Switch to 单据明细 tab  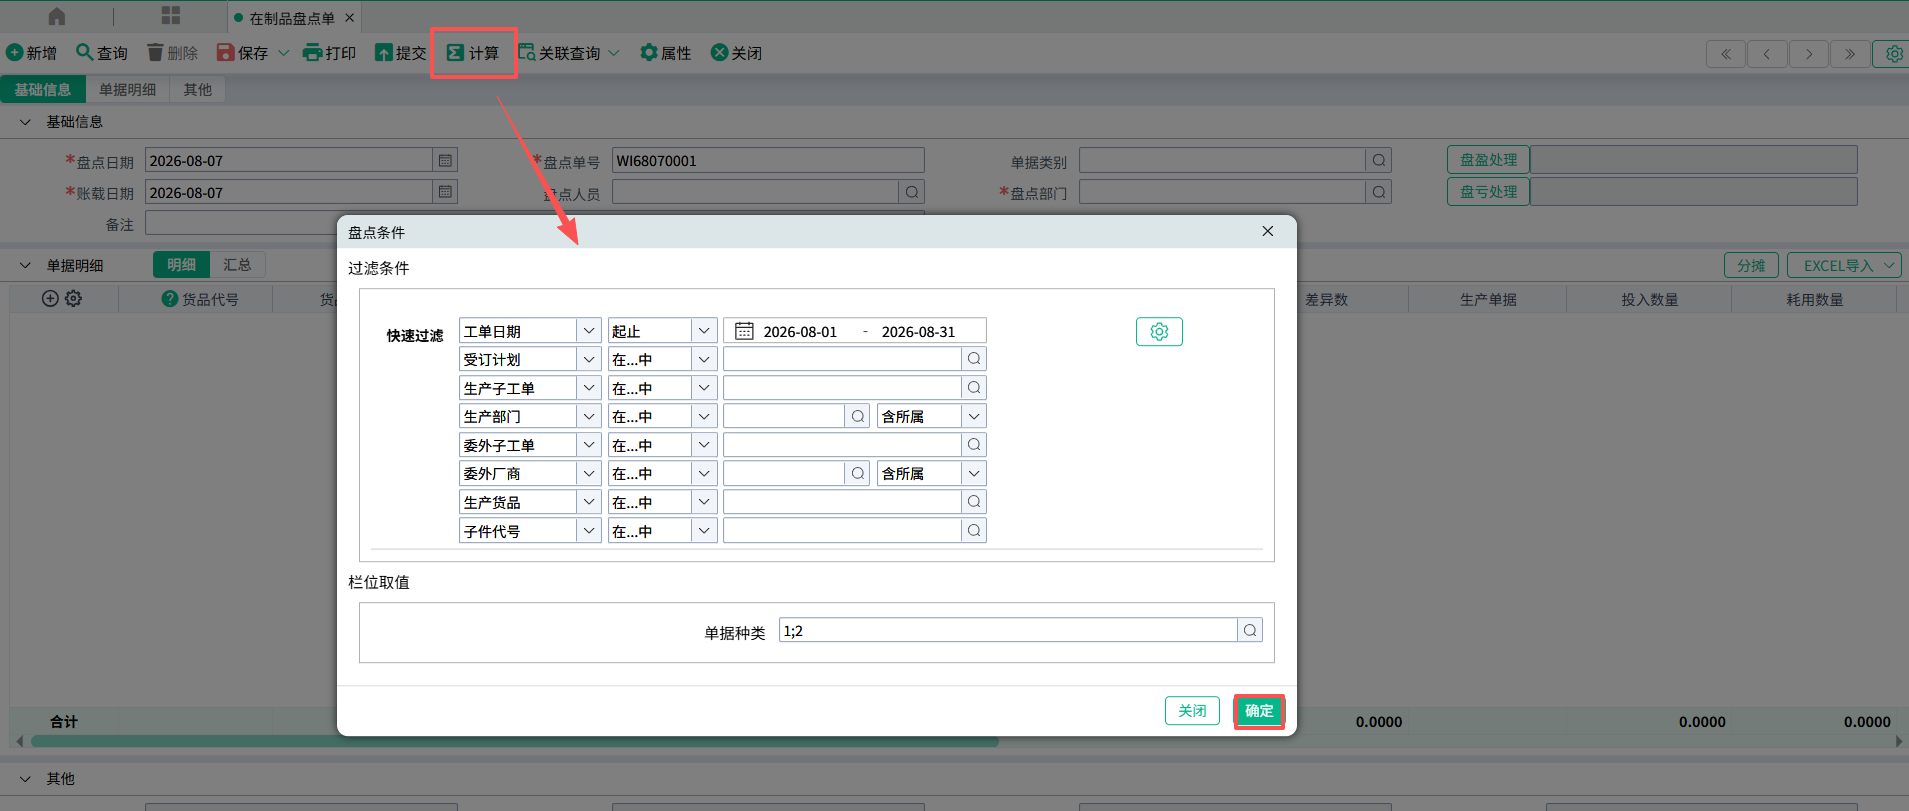[128, 89]
